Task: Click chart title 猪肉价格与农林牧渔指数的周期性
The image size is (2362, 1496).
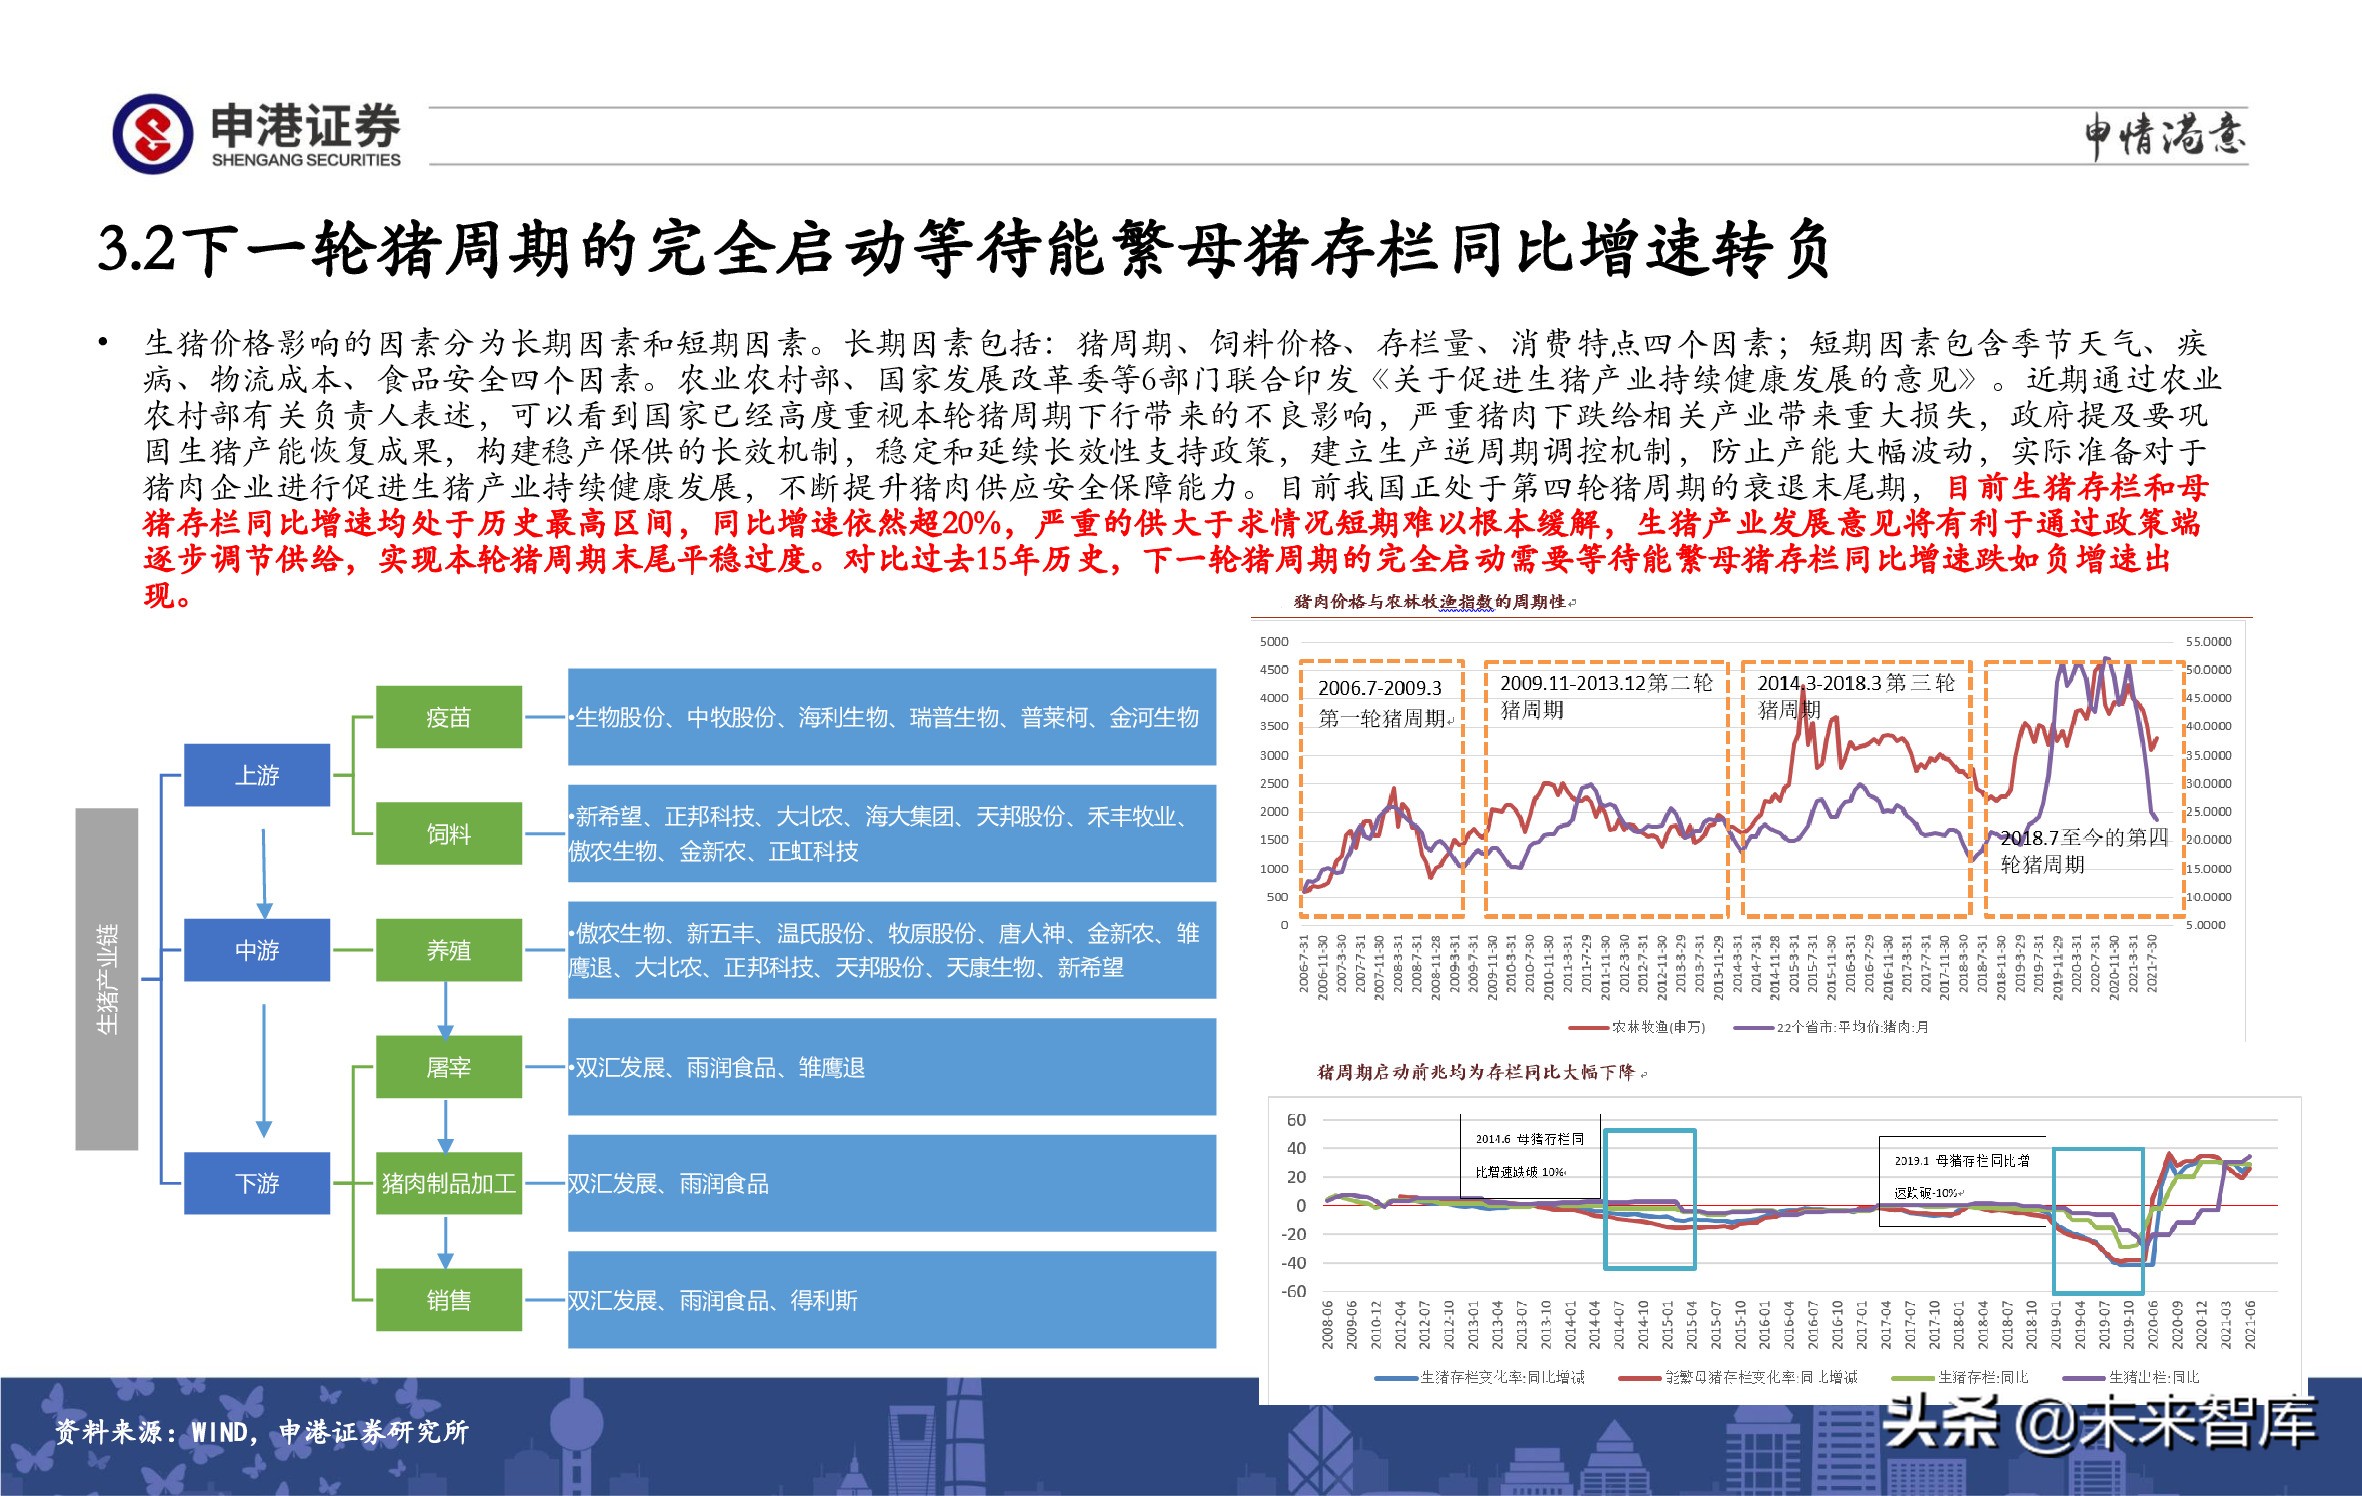Action: (x=1430, y=601)
